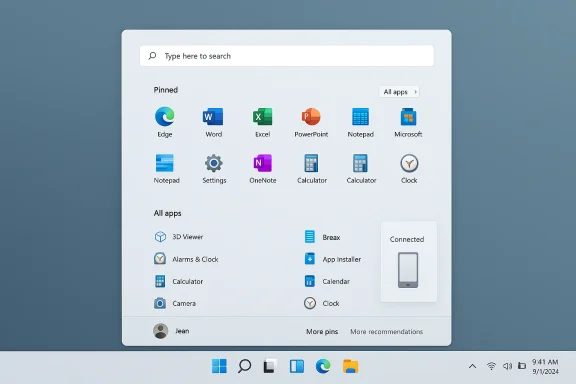
Task: Open the pinned Calculator next to OneNote
Action: pyautogui.click(x=312, y=169)
